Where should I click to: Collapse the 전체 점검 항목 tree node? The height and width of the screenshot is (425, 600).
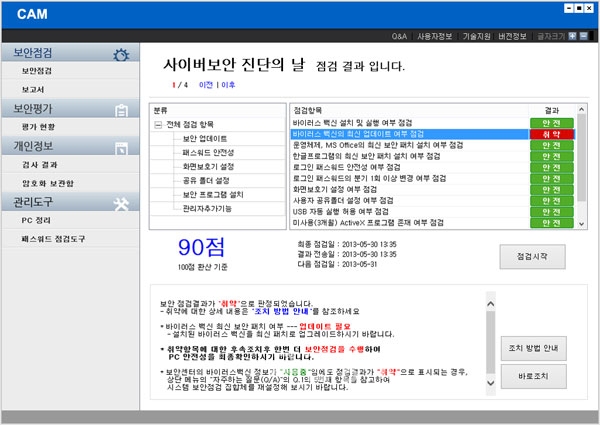click(x=158, y=124)
